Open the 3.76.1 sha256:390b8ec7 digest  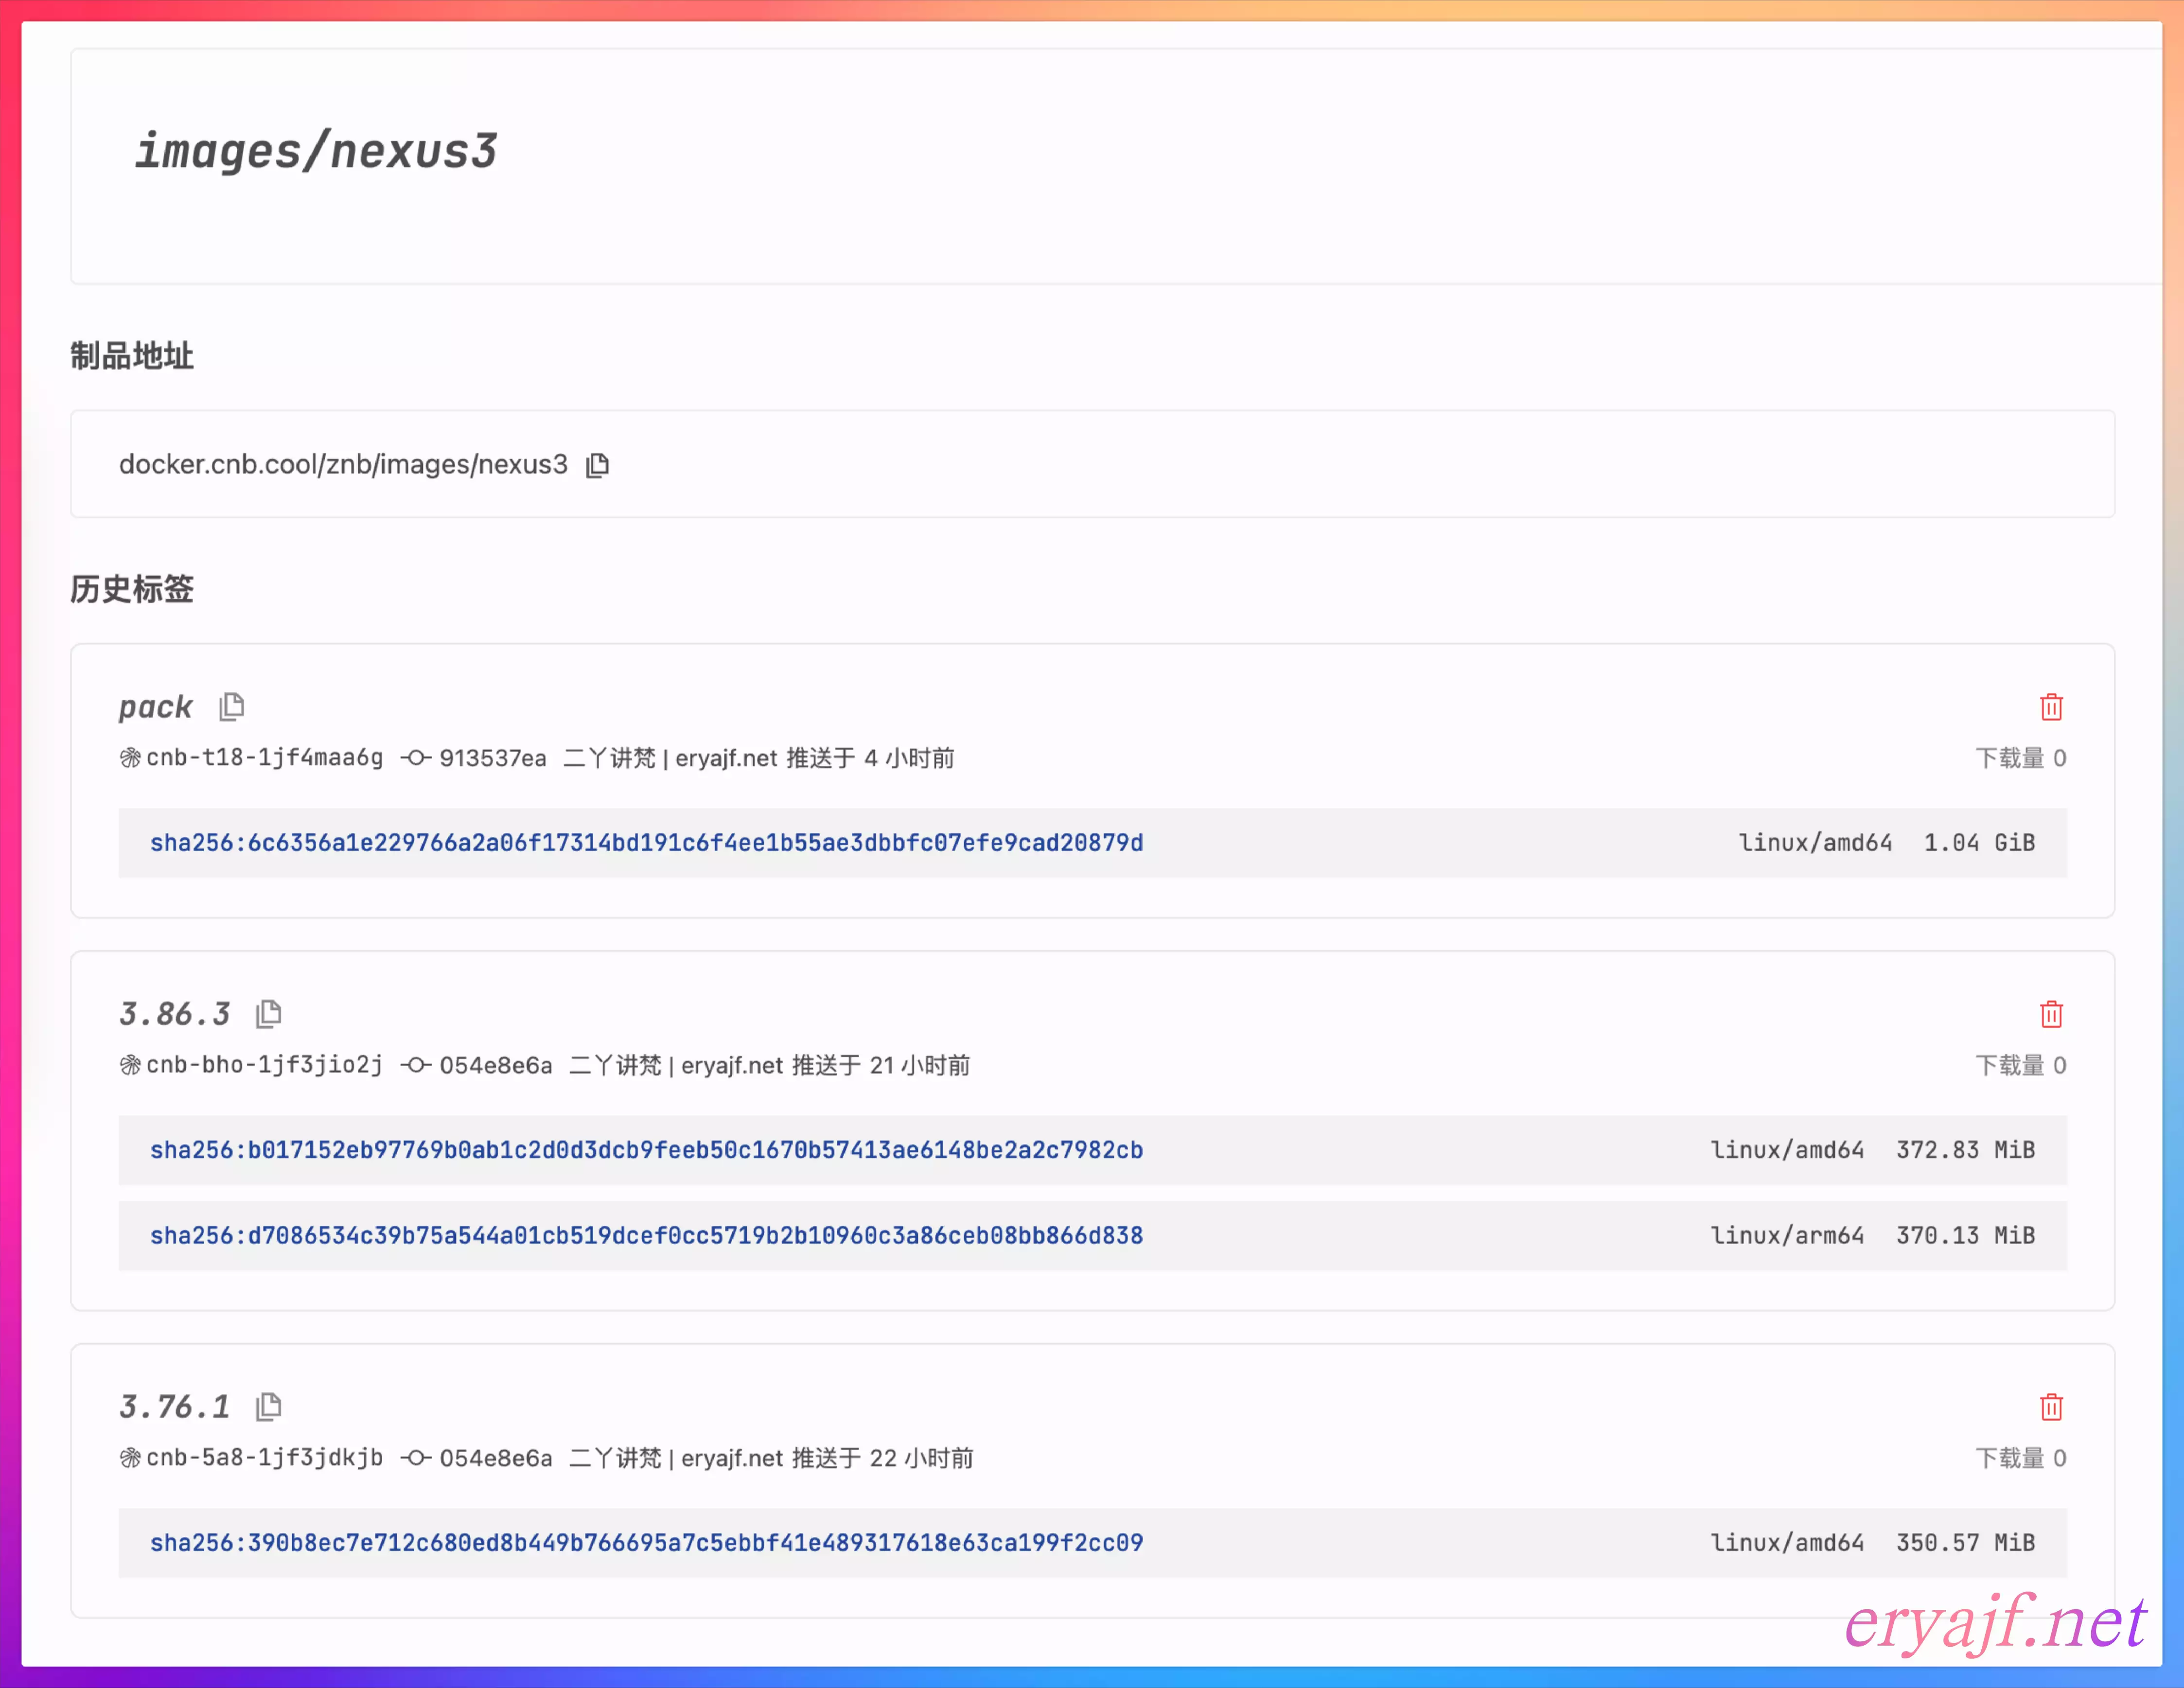coord(646,1543)
